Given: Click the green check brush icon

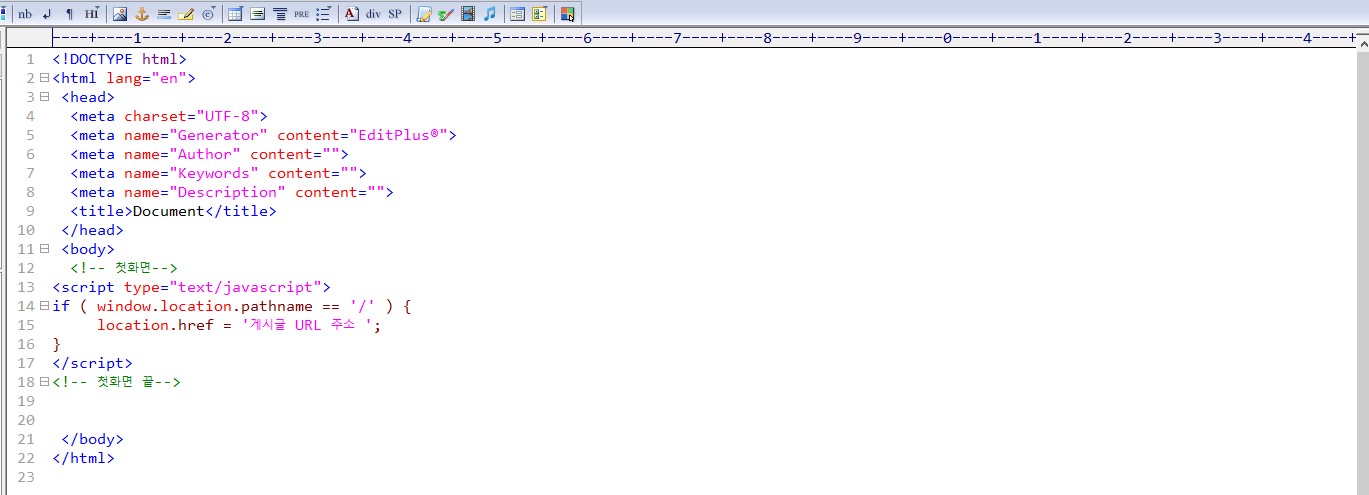Looking at the screenshot, I should point(446,14).
